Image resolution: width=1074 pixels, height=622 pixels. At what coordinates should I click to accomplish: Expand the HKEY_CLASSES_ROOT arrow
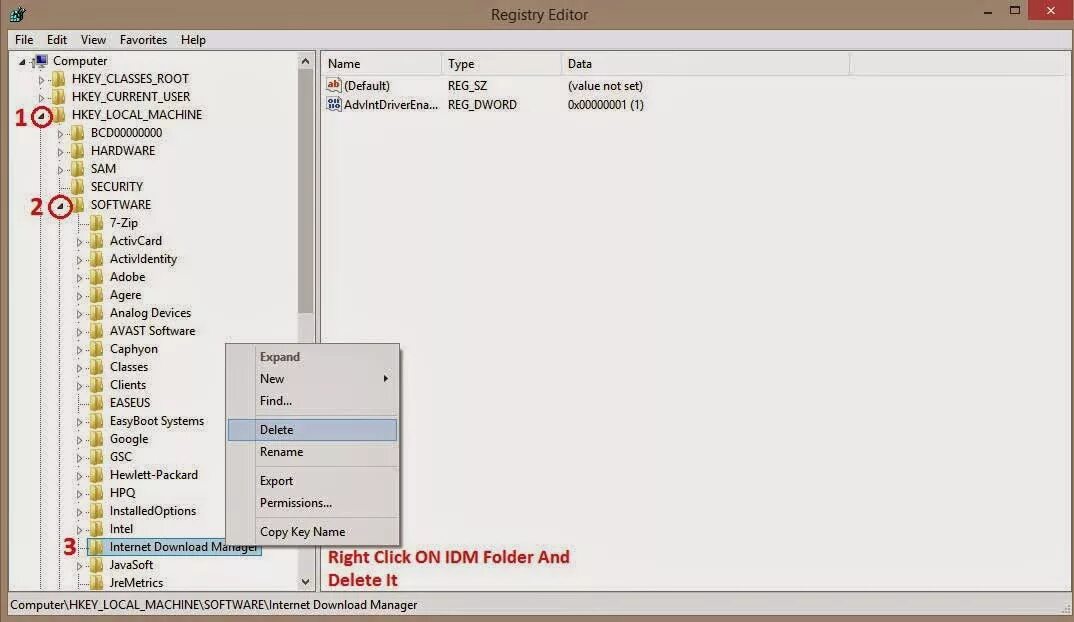tap(41, 79)
